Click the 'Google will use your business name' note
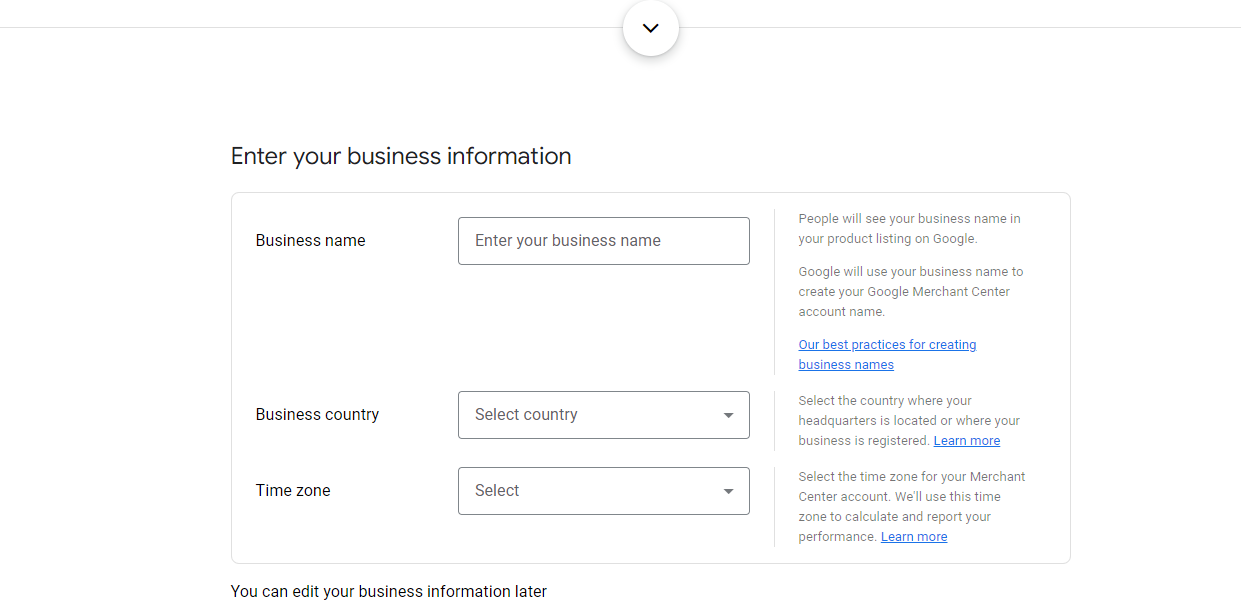Viewport: 1241px width, 616px height. [910, 291]
